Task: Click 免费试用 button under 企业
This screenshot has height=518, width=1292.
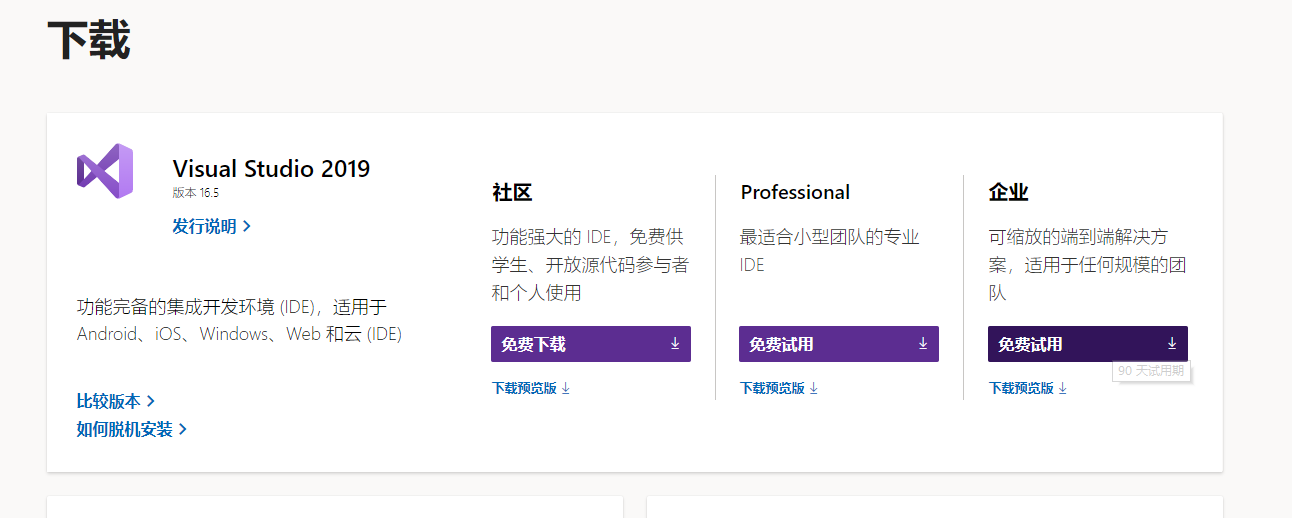Action: 1088,344
